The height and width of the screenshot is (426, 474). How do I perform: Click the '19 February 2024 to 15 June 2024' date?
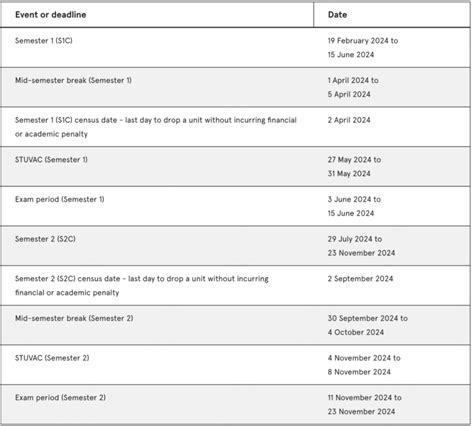pyautogui.click(x=363, y=48)
